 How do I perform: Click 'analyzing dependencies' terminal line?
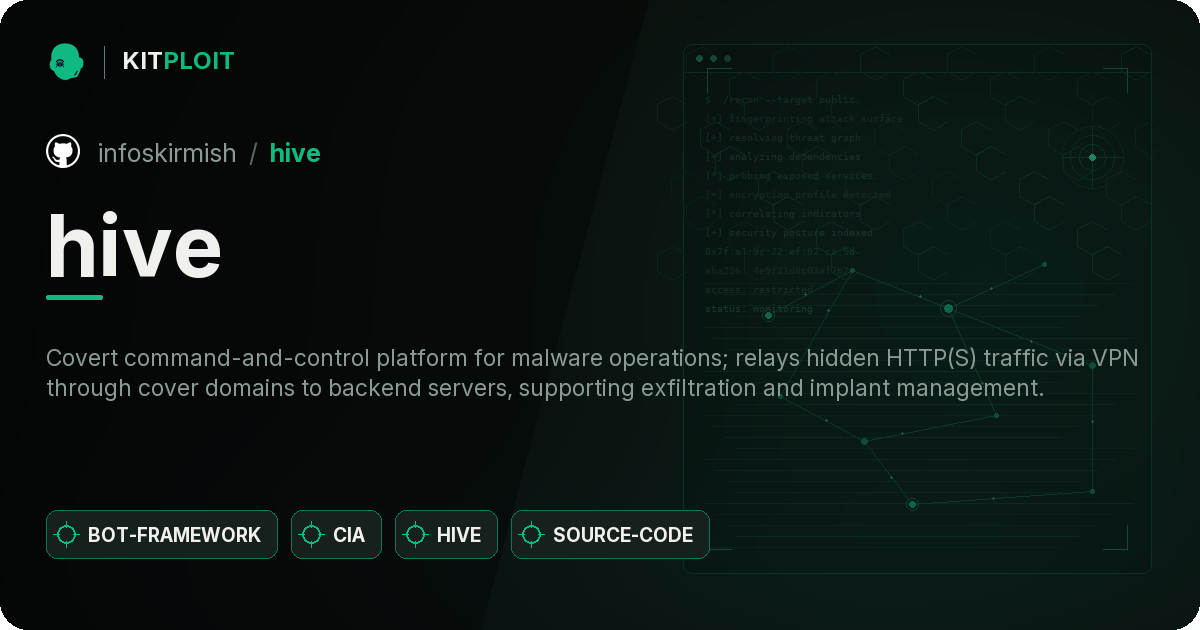point(783,157)
